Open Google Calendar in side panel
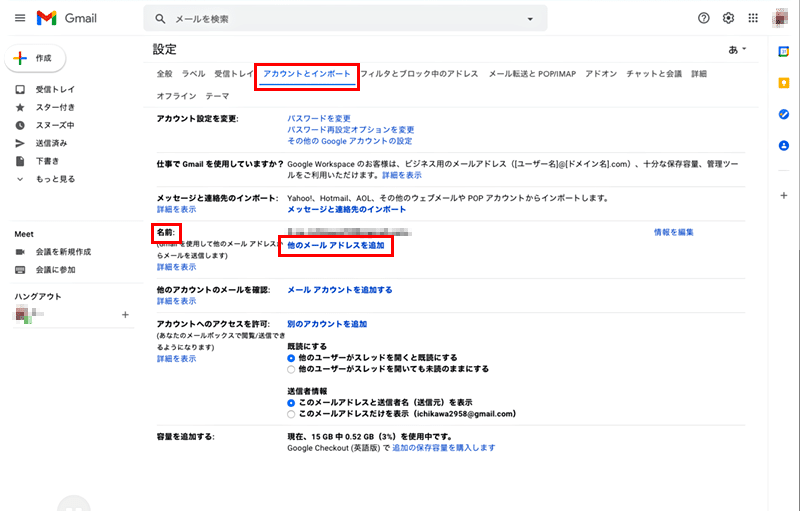The image size is (800, 511). 784,52
